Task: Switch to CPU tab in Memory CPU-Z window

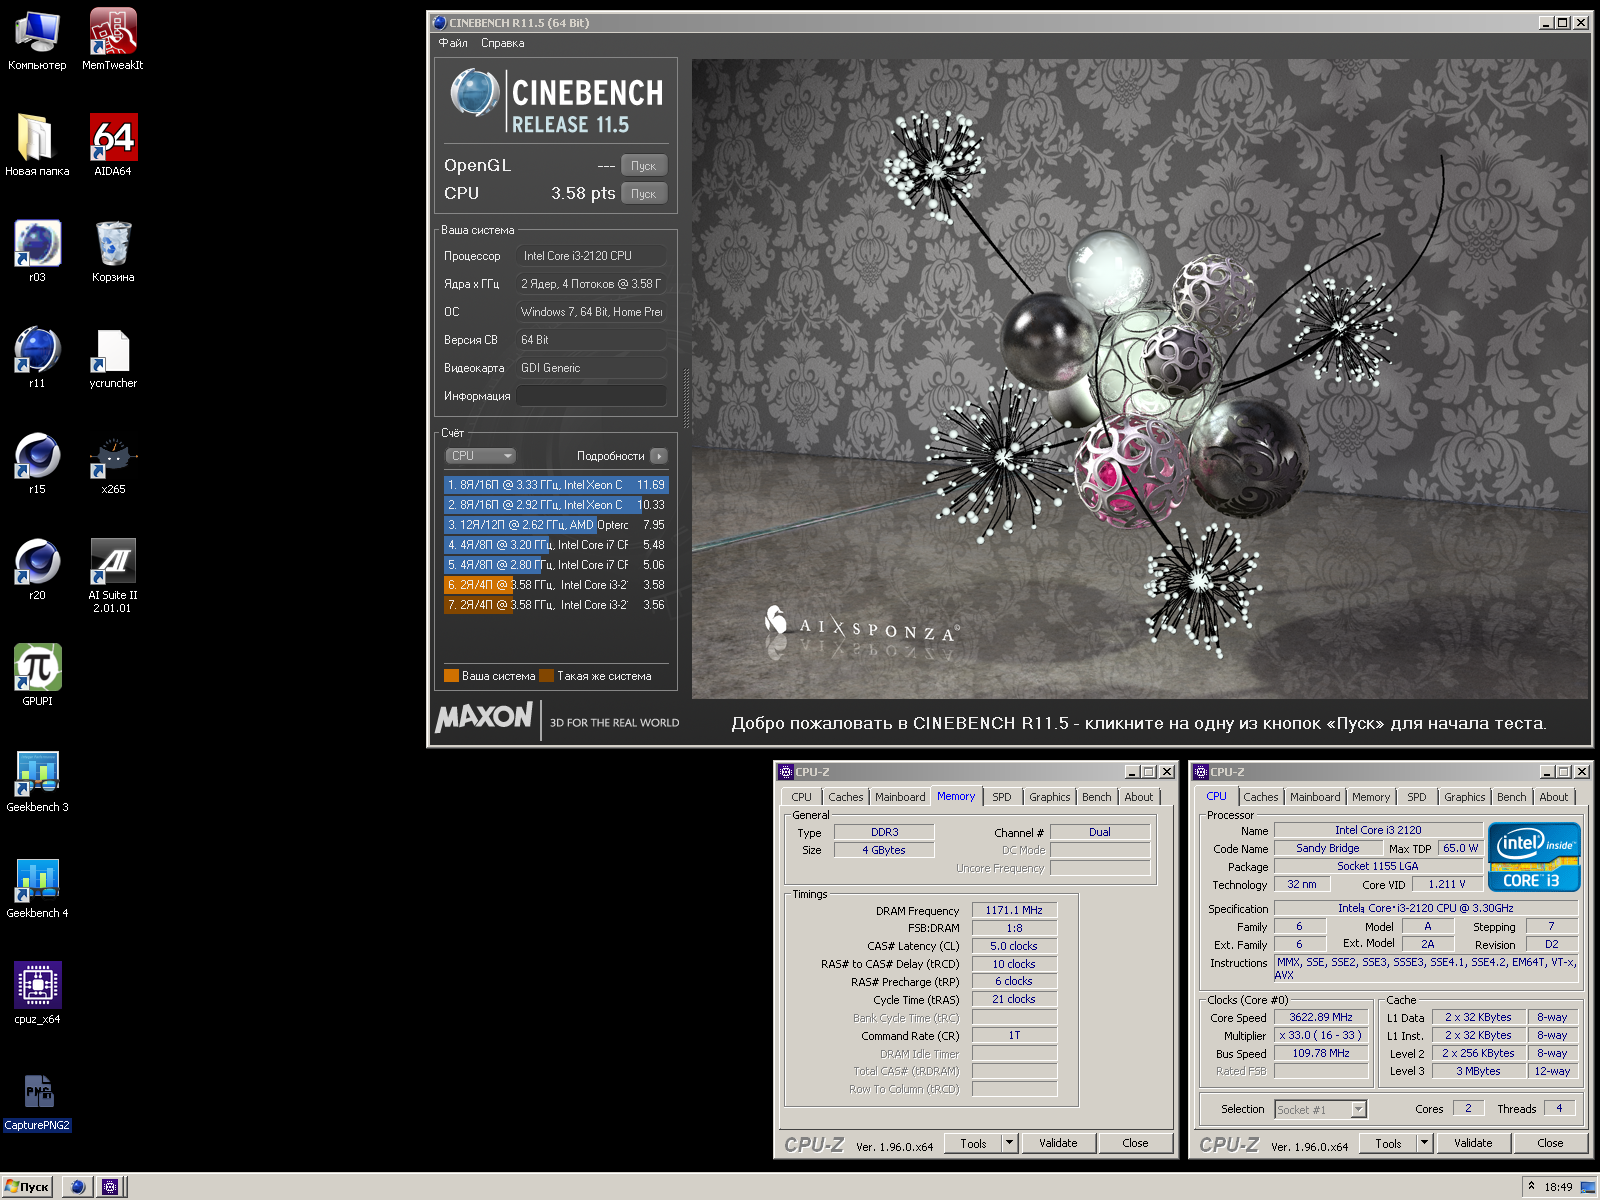Action: pos(801,797)
